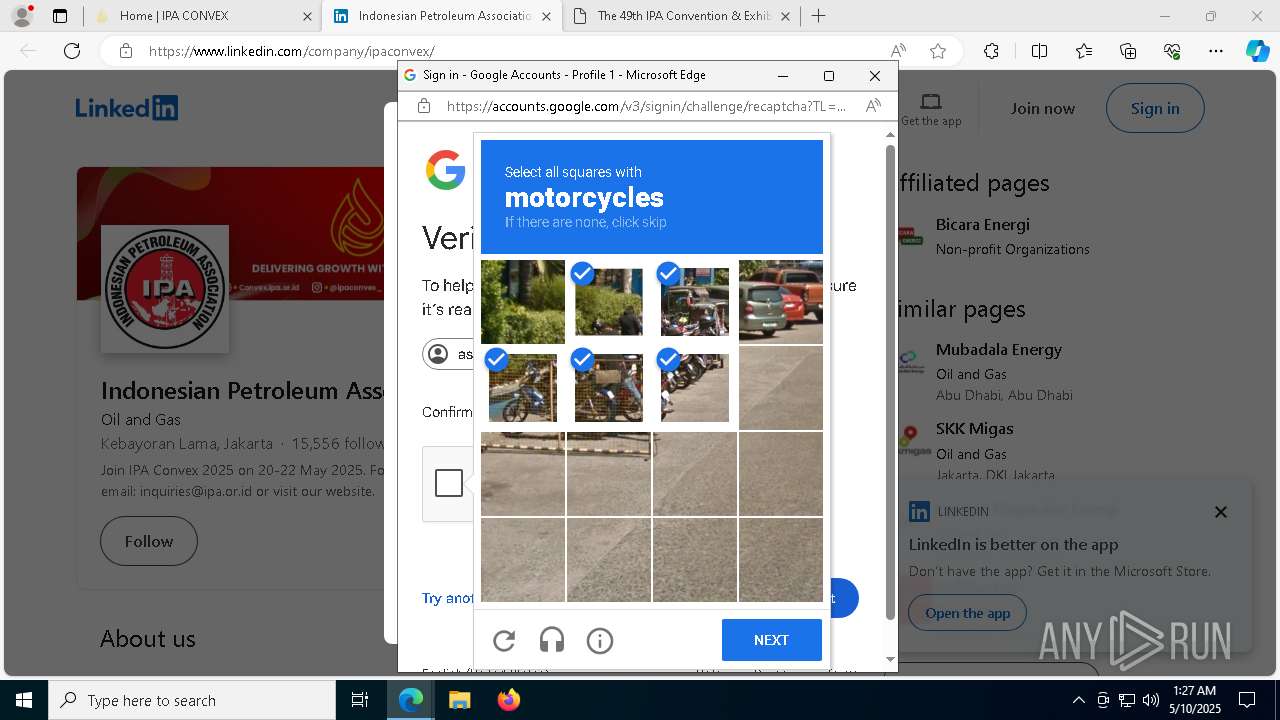Open Copilot sidebar icon
The image size is (1280, 720).
1258,51
